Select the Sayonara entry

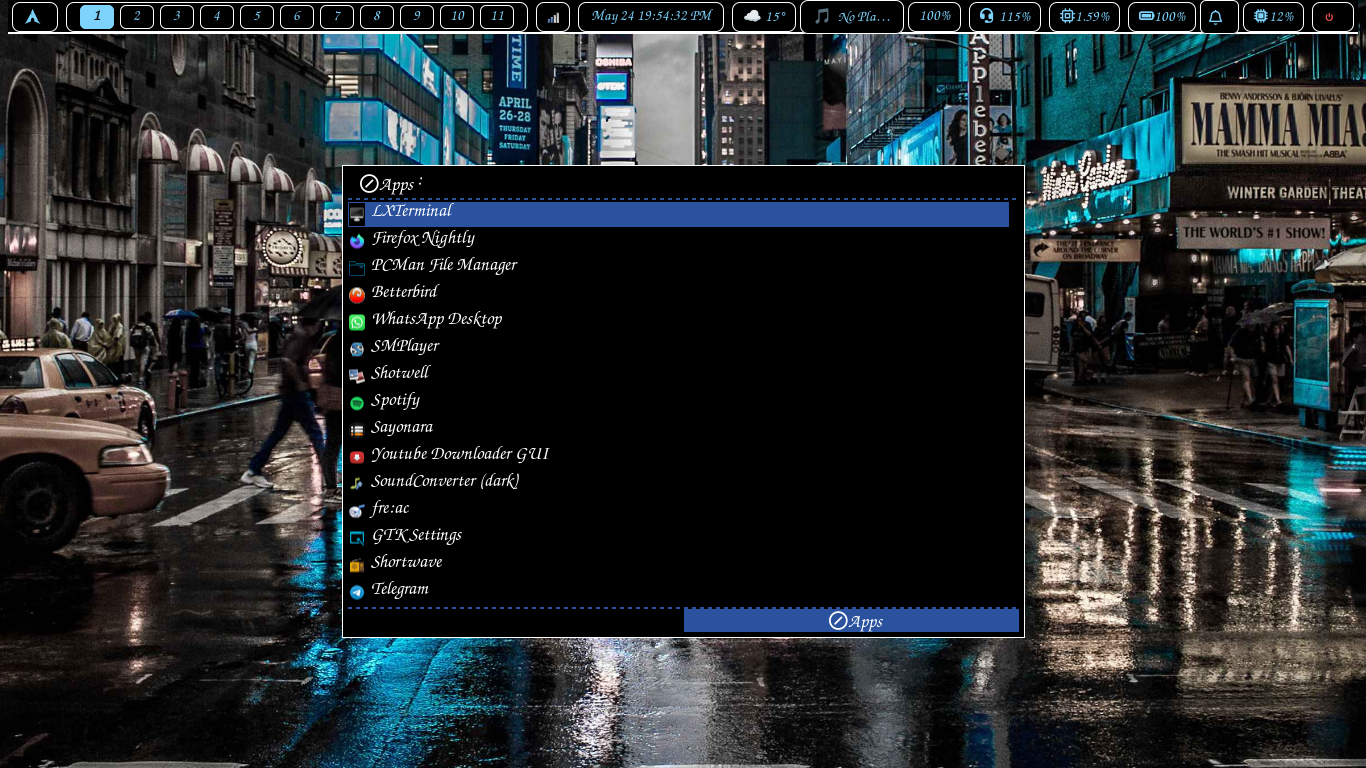coord(678,430)
